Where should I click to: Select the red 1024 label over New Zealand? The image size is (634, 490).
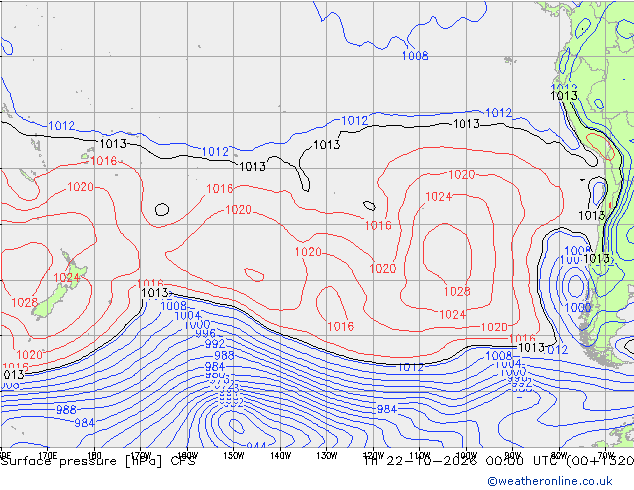pyautogui.click(x=67, y=277)
